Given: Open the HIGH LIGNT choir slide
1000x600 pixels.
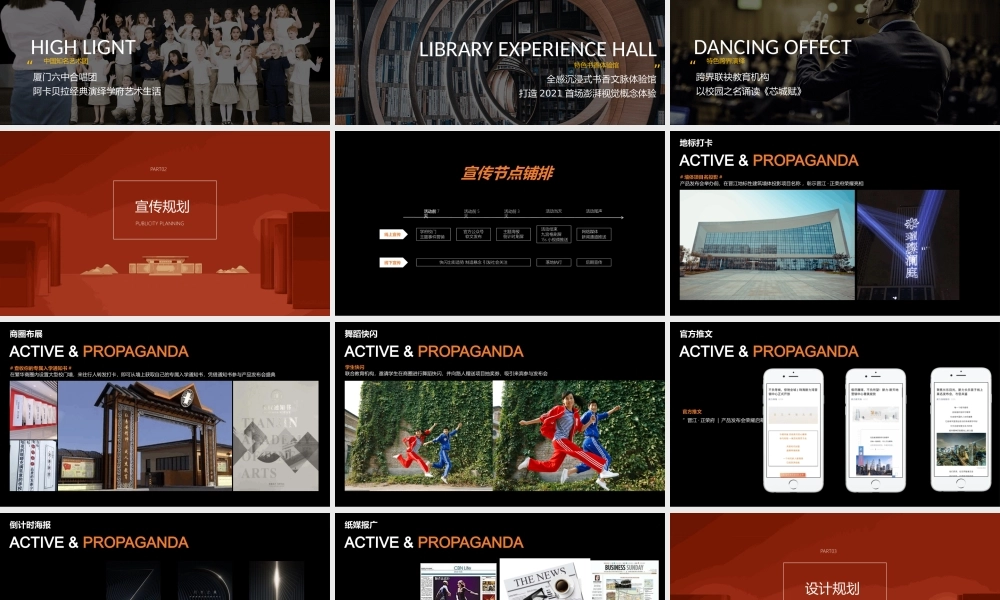Looking at the screenshot, I should click(165, 62).
